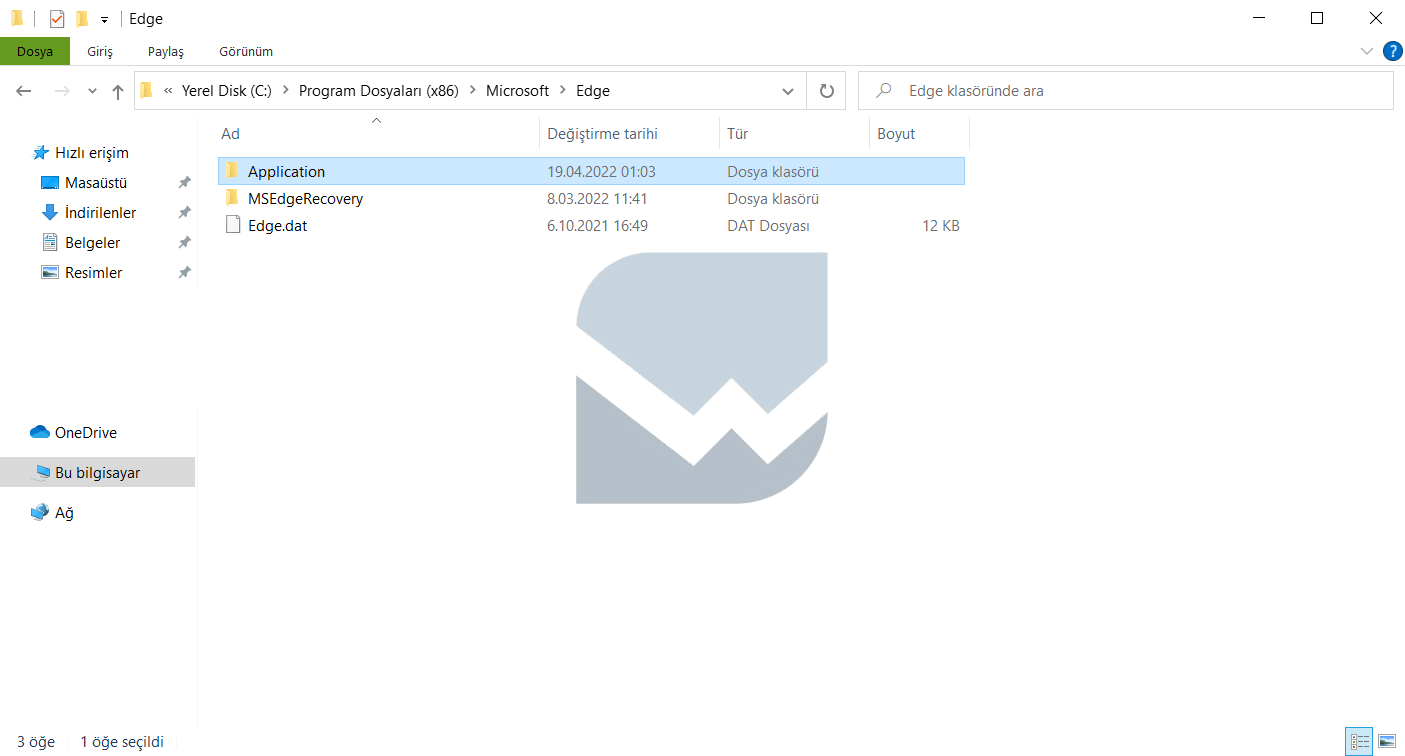This screenshot has height=756, width=1405.
Task: Open OneDrive in the navigation pane
Action: (x=85, y=433)
